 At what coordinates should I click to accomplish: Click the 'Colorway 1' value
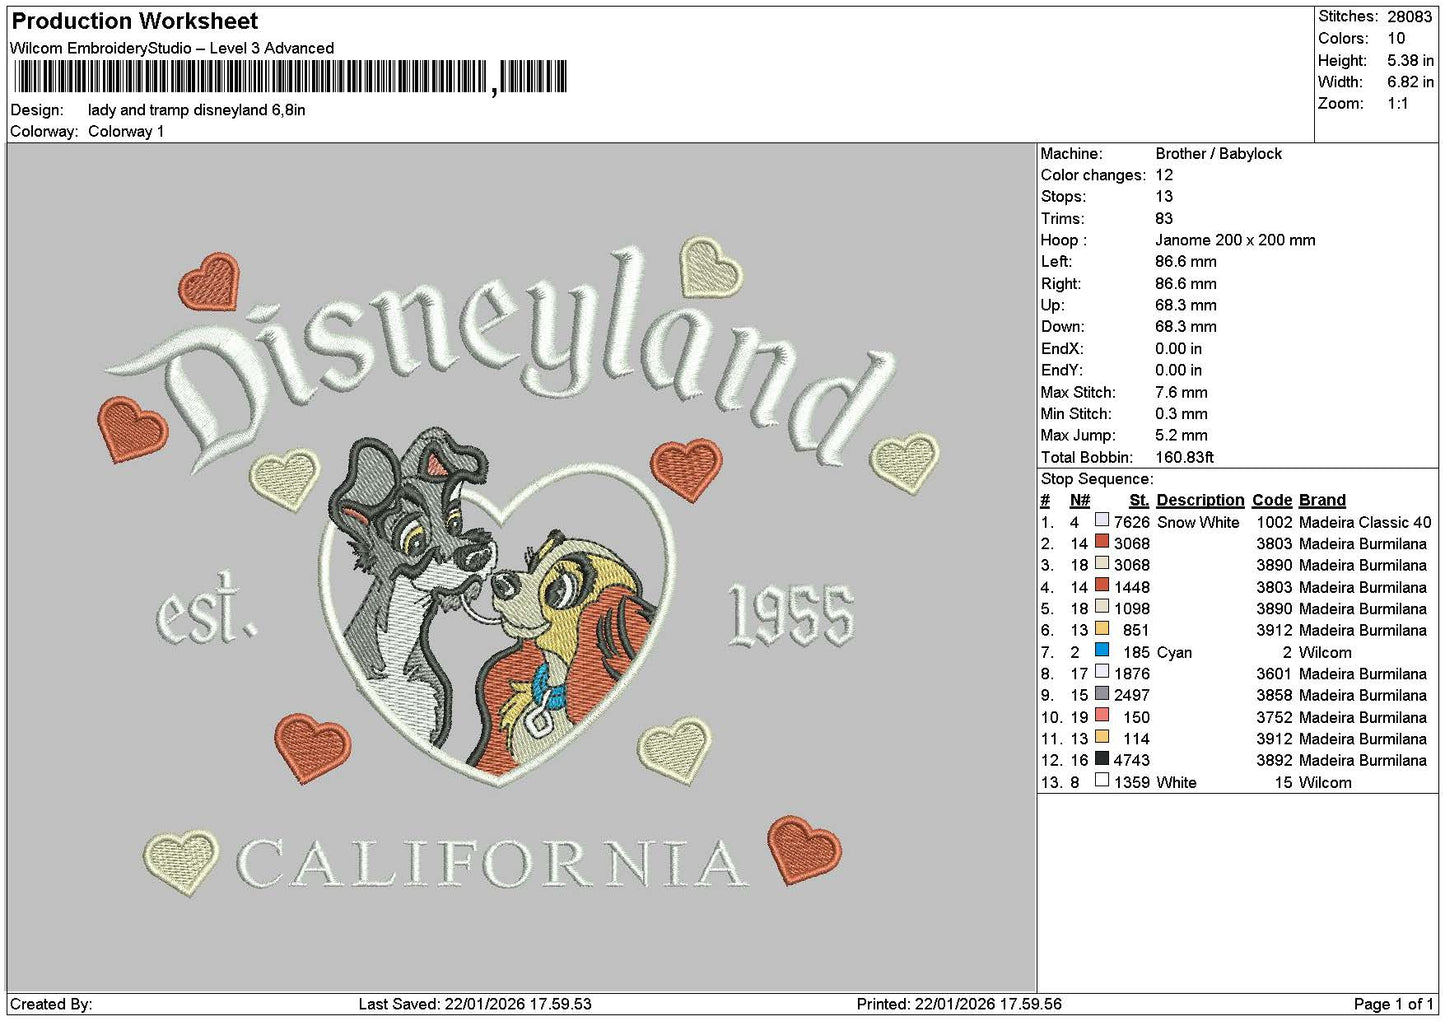[126, 131]
